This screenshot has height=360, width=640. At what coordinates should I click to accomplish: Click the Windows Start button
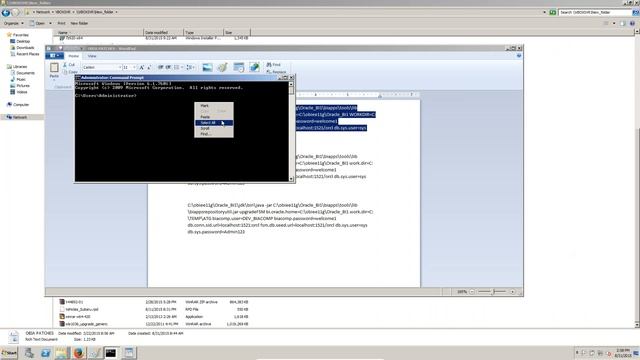[x=9, y=353]
